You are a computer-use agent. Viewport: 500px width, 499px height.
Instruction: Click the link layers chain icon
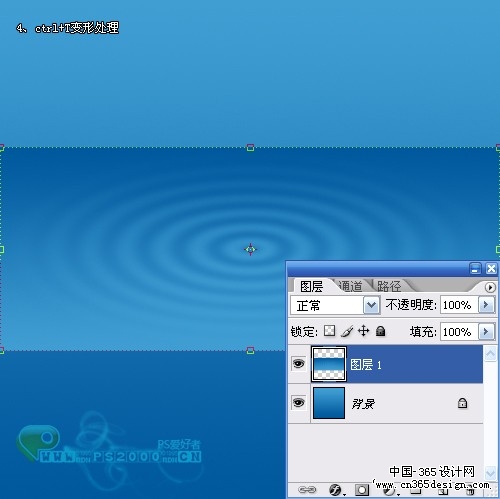(307, 490)
